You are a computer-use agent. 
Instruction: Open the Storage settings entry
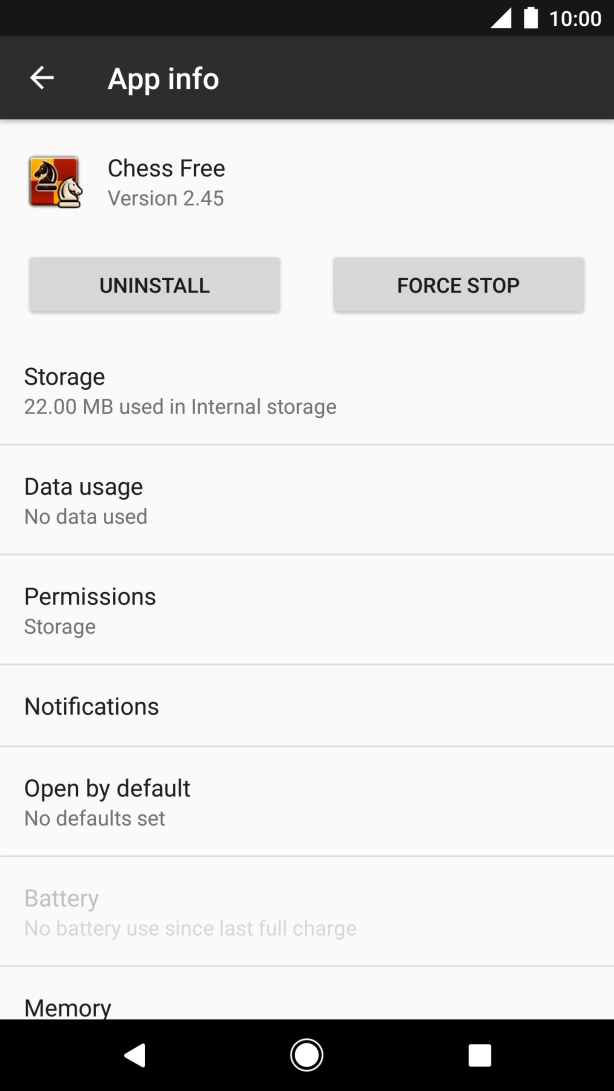pyautogui.click(x=306, y=390)
